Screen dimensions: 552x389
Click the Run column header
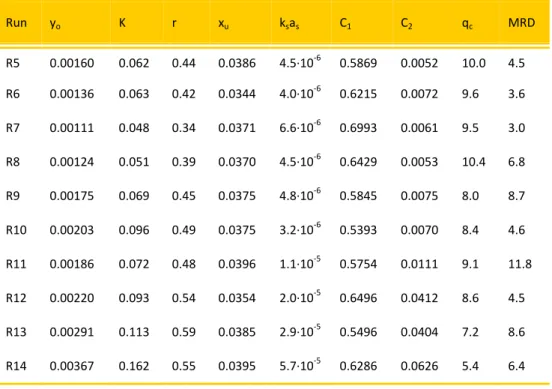16,23
